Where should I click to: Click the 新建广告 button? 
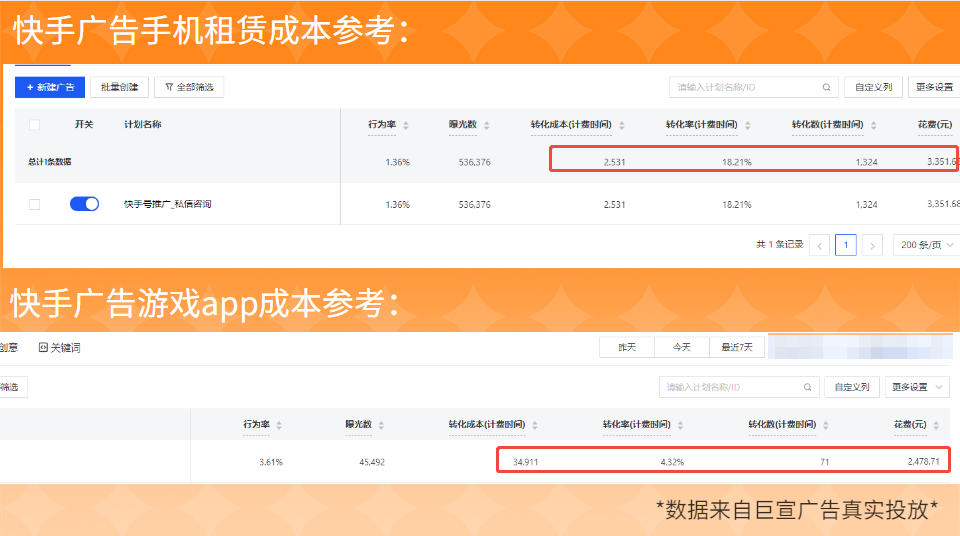coord(50,87)
